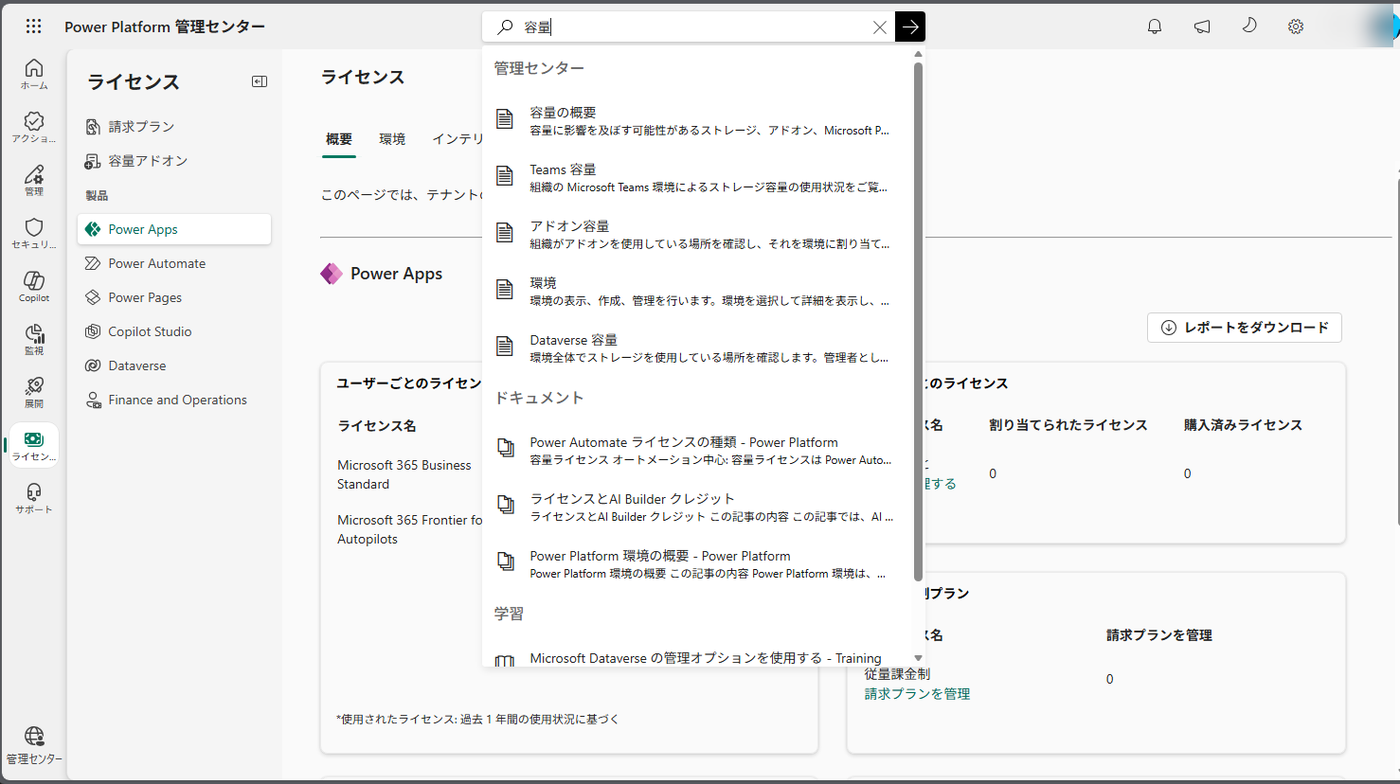This screenshot has height=784, width=1400.
Task: Go to Home in the left rail
Action: pos(34,74)
